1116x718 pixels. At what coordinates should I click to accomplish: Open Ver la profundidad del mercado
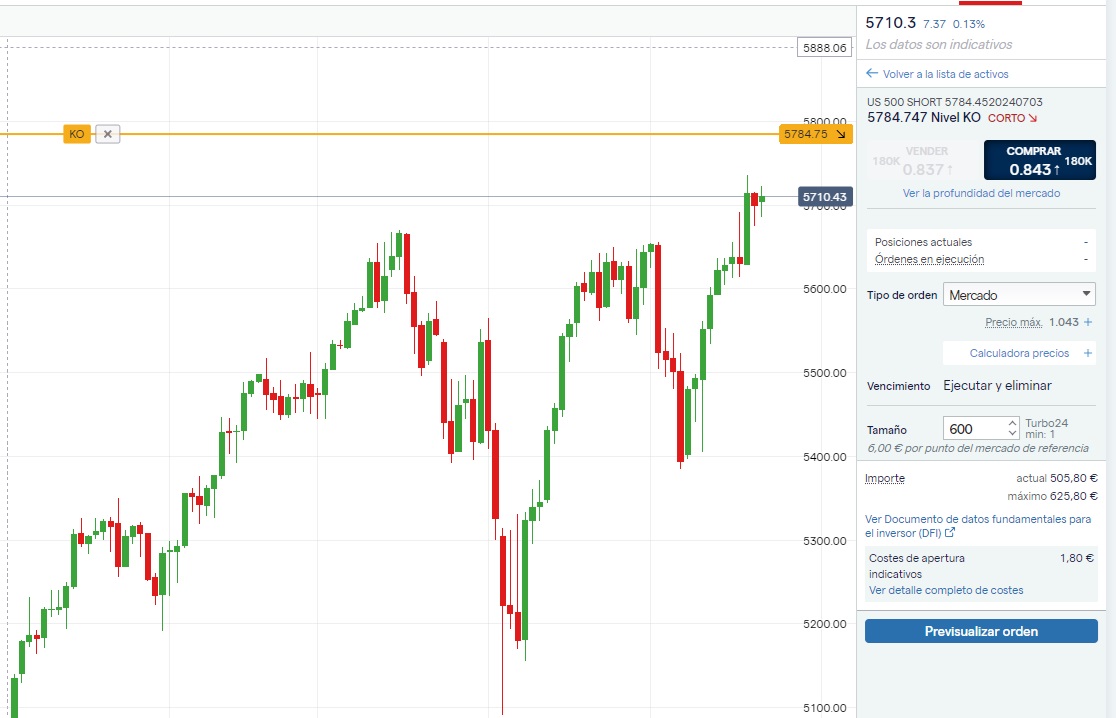981,193
